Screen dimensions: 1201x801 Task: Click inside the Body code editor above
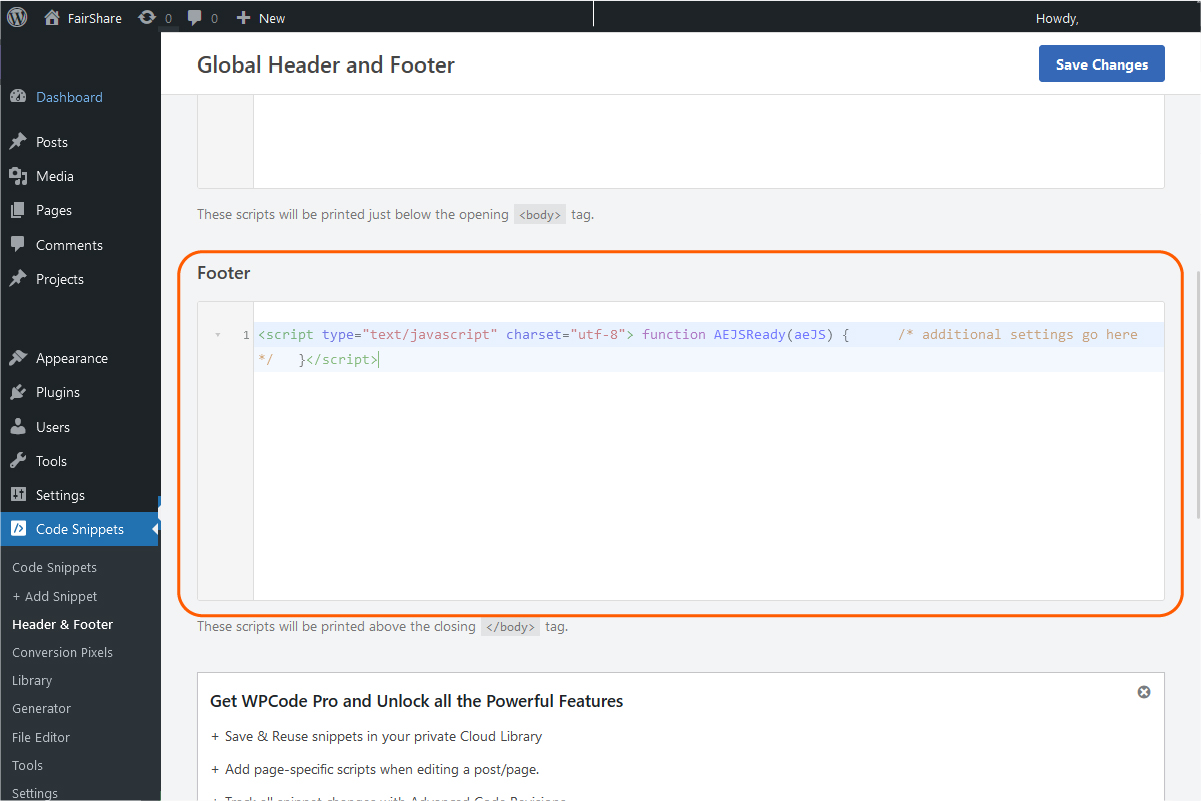tap(708, 141)
